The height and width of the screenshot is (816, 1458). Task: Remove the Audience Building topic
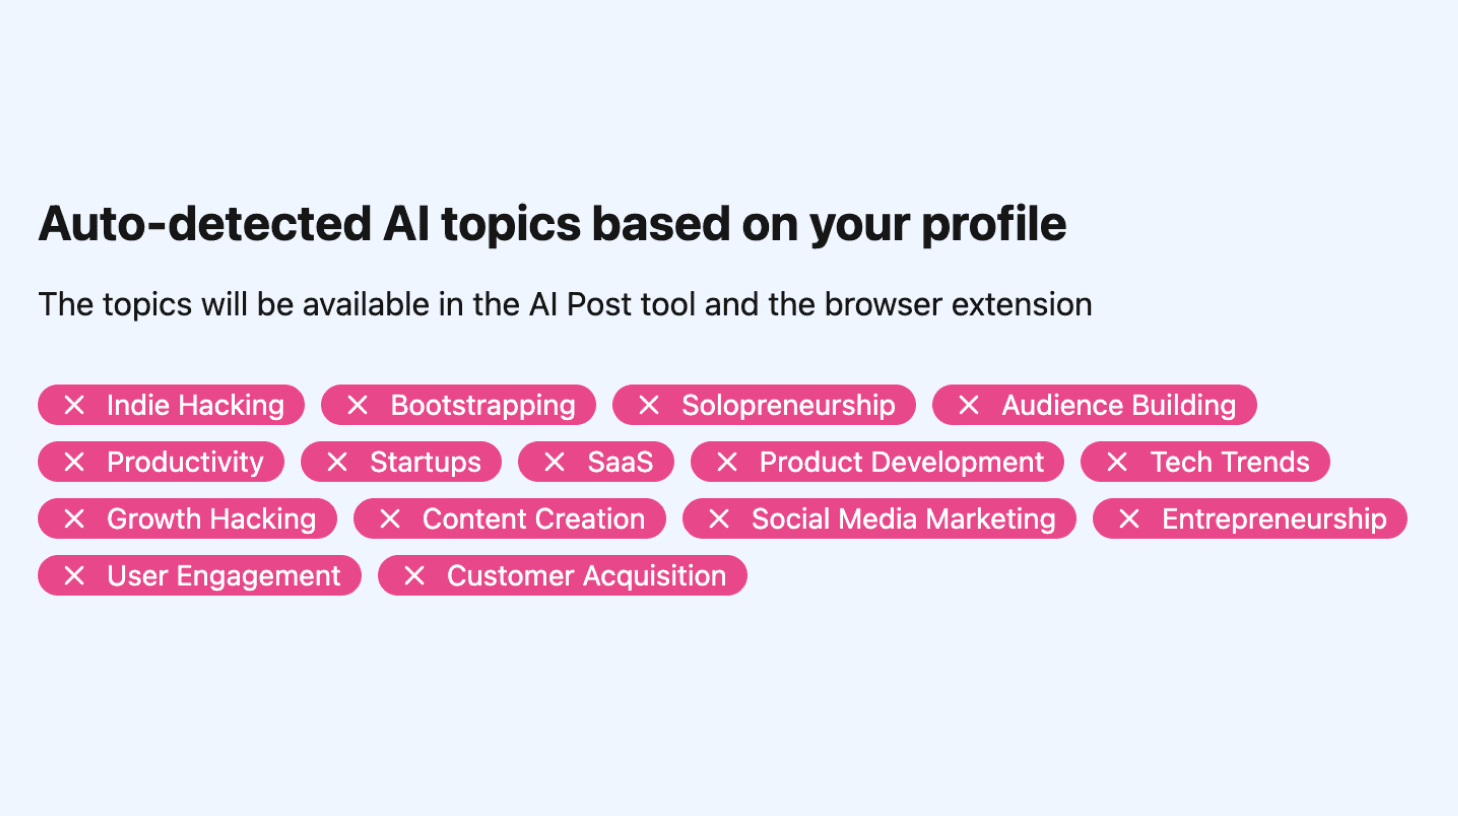pos(968,405)
